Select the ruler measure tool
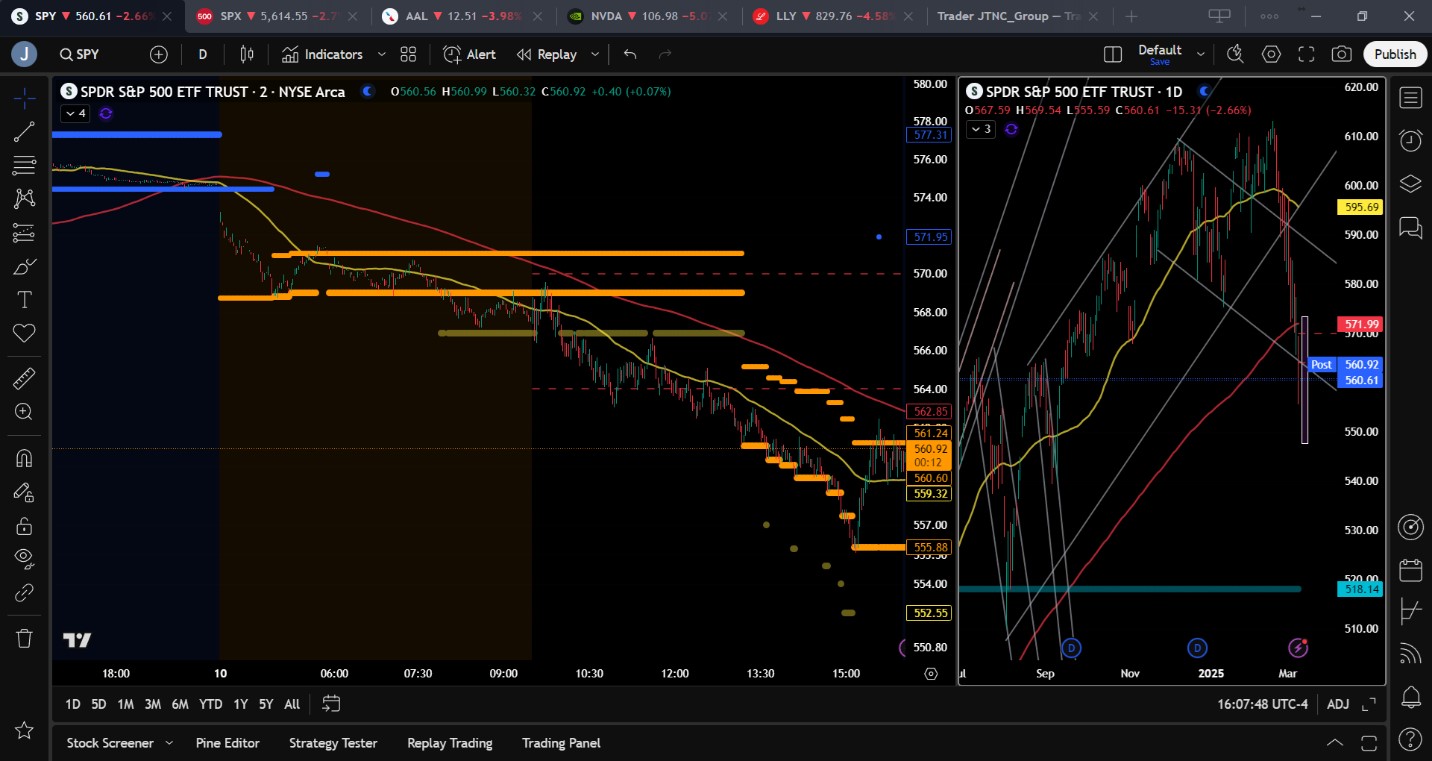Image resolution: width=1432 pixels, height=761 pixels. [25, 378]
